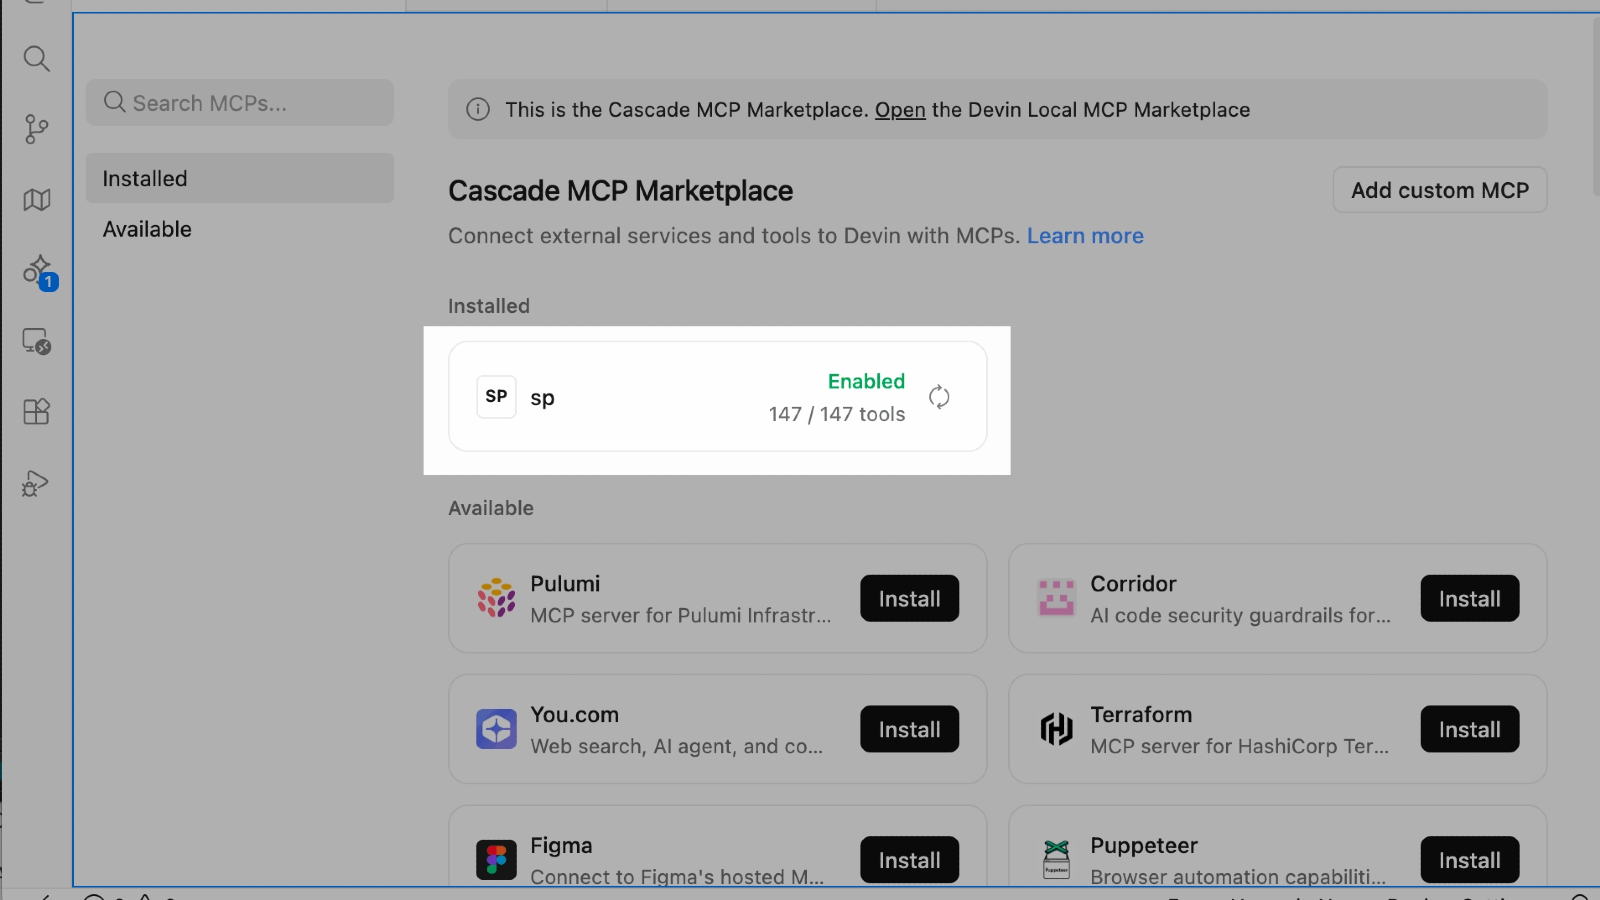1600x900 pixels.
Task: Click the Corridor card title
Action: coord(1133,584)
